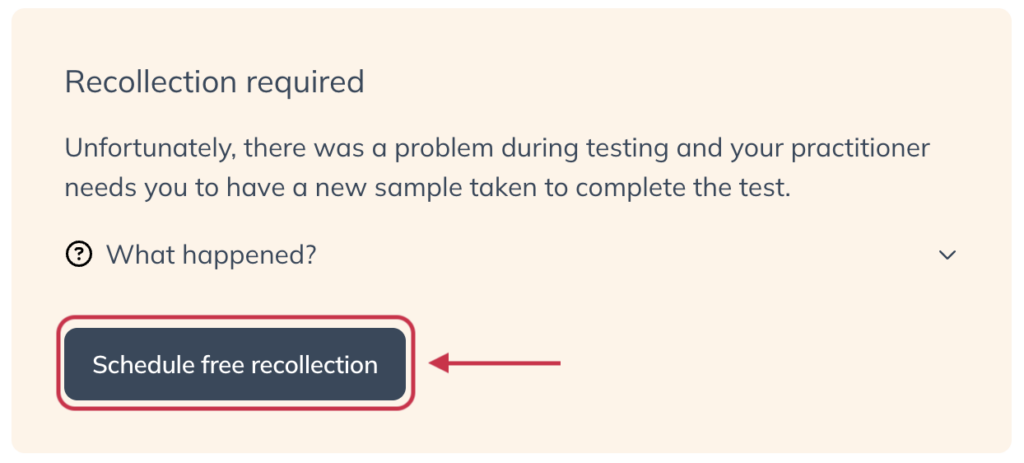Image resolution: width=1024 pixels, height=463 pixels.
Task: Expand the What happened chevron arrow
Action: coord(947,255)
